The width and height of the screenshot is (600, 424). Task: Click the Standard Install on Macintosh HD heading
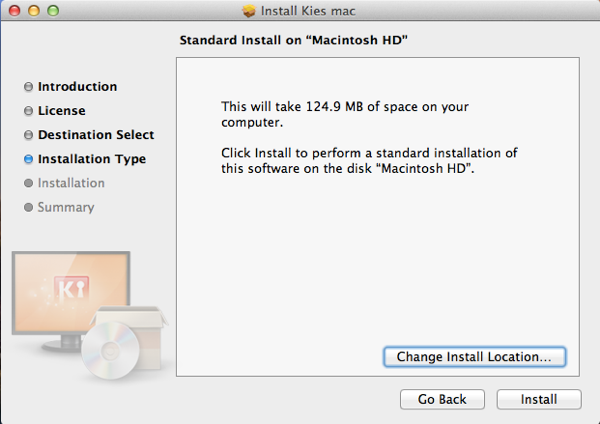click(x=293, y=40)
